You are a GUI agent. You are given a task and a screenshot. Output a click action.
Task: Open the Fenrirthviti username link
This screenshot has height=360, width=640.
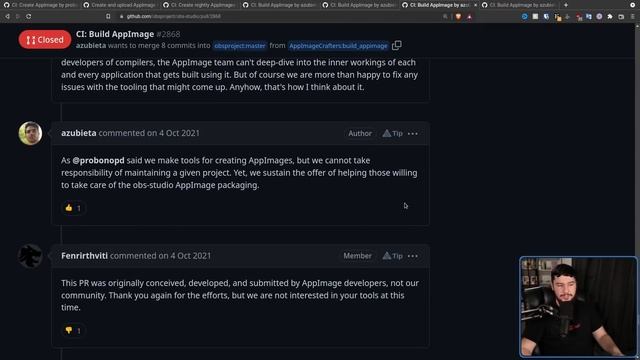click(x=84, y=256)
